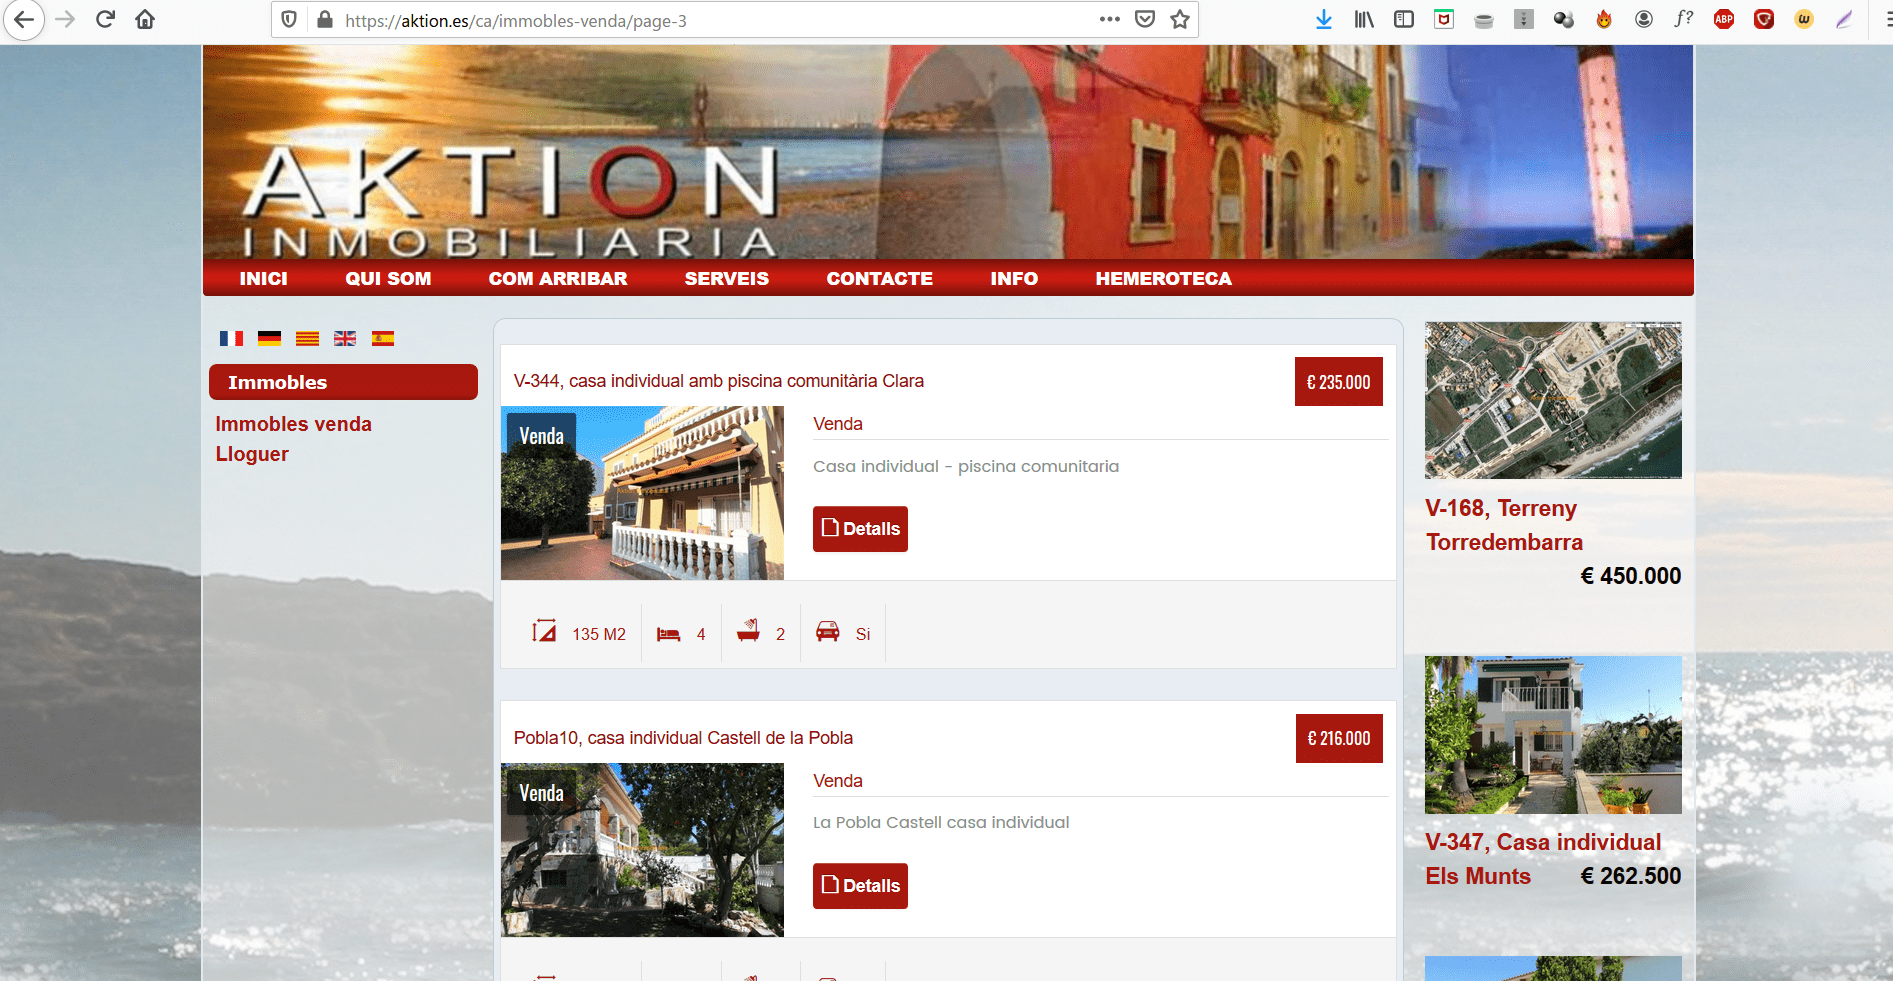The width and height of the screenshot is (1893, 981).
Task: Click the font finder f? extension
Action: tap(1684, 19)
